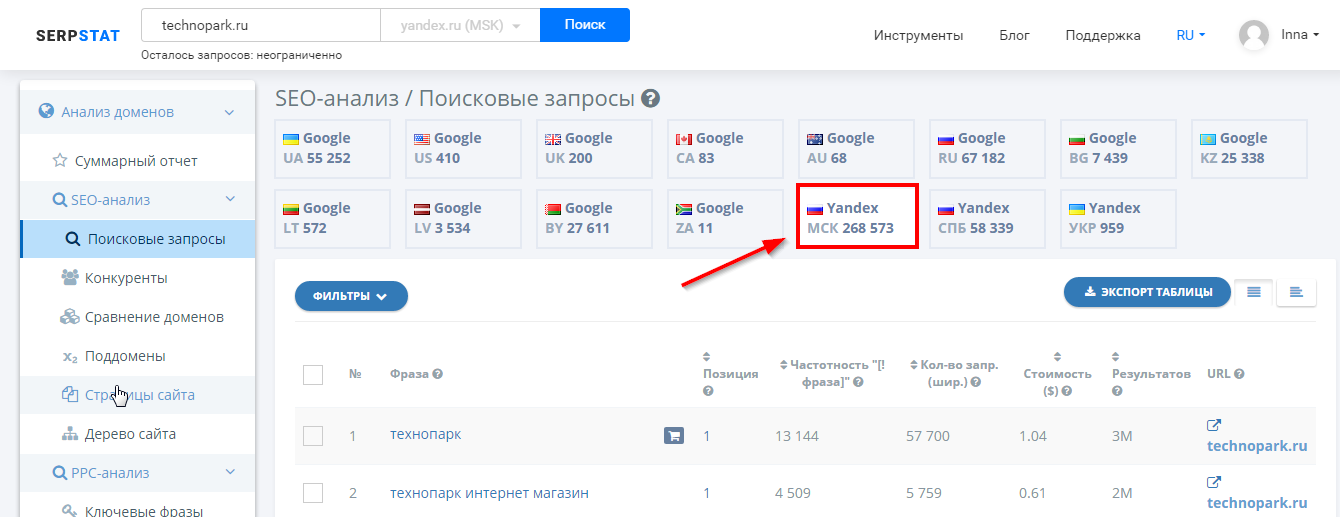Expand the PPC-анализ section
The height and width of the screenshot is (517, 1340).
229,472
